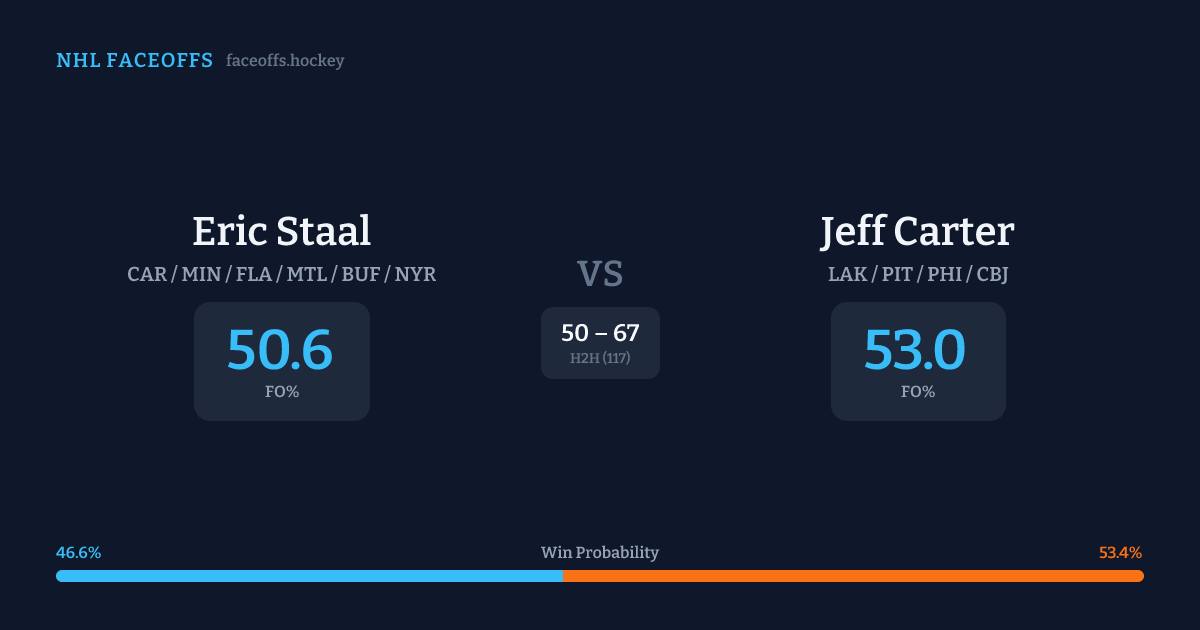Click the 53.4% win probability label

[x=1120, y=553]
